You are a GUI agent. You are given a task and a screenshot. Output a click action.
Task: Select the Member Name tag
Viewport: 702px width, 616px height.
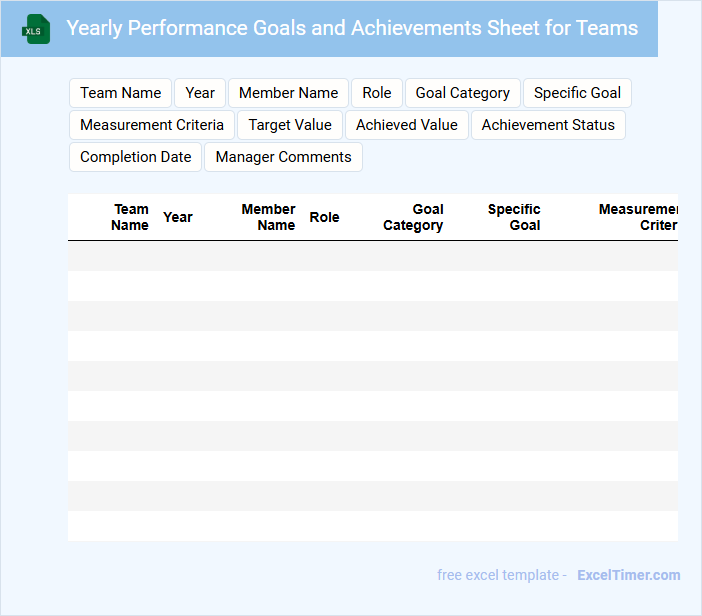[x=288, y=93]
